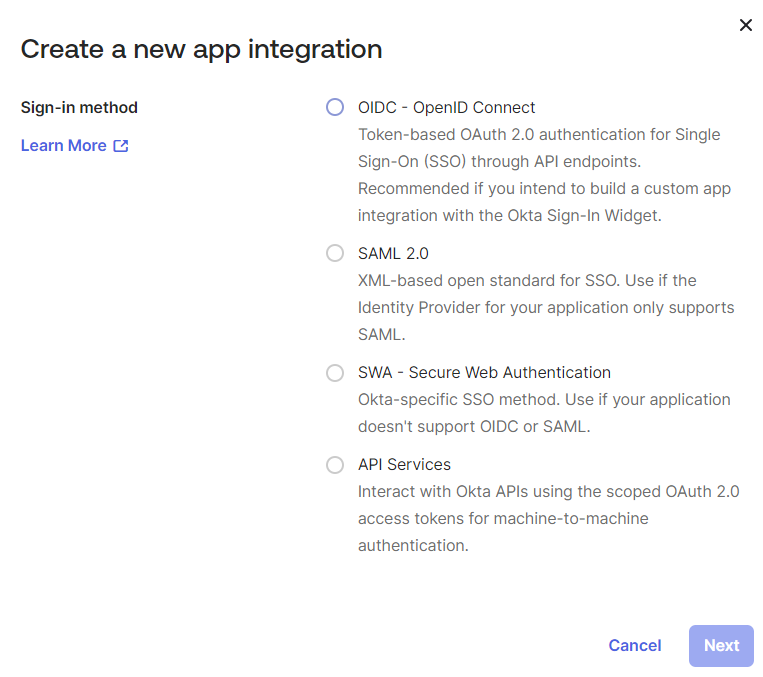
Task: Click the external-link icon beside Learn More
Action: (x=121, y=146)
